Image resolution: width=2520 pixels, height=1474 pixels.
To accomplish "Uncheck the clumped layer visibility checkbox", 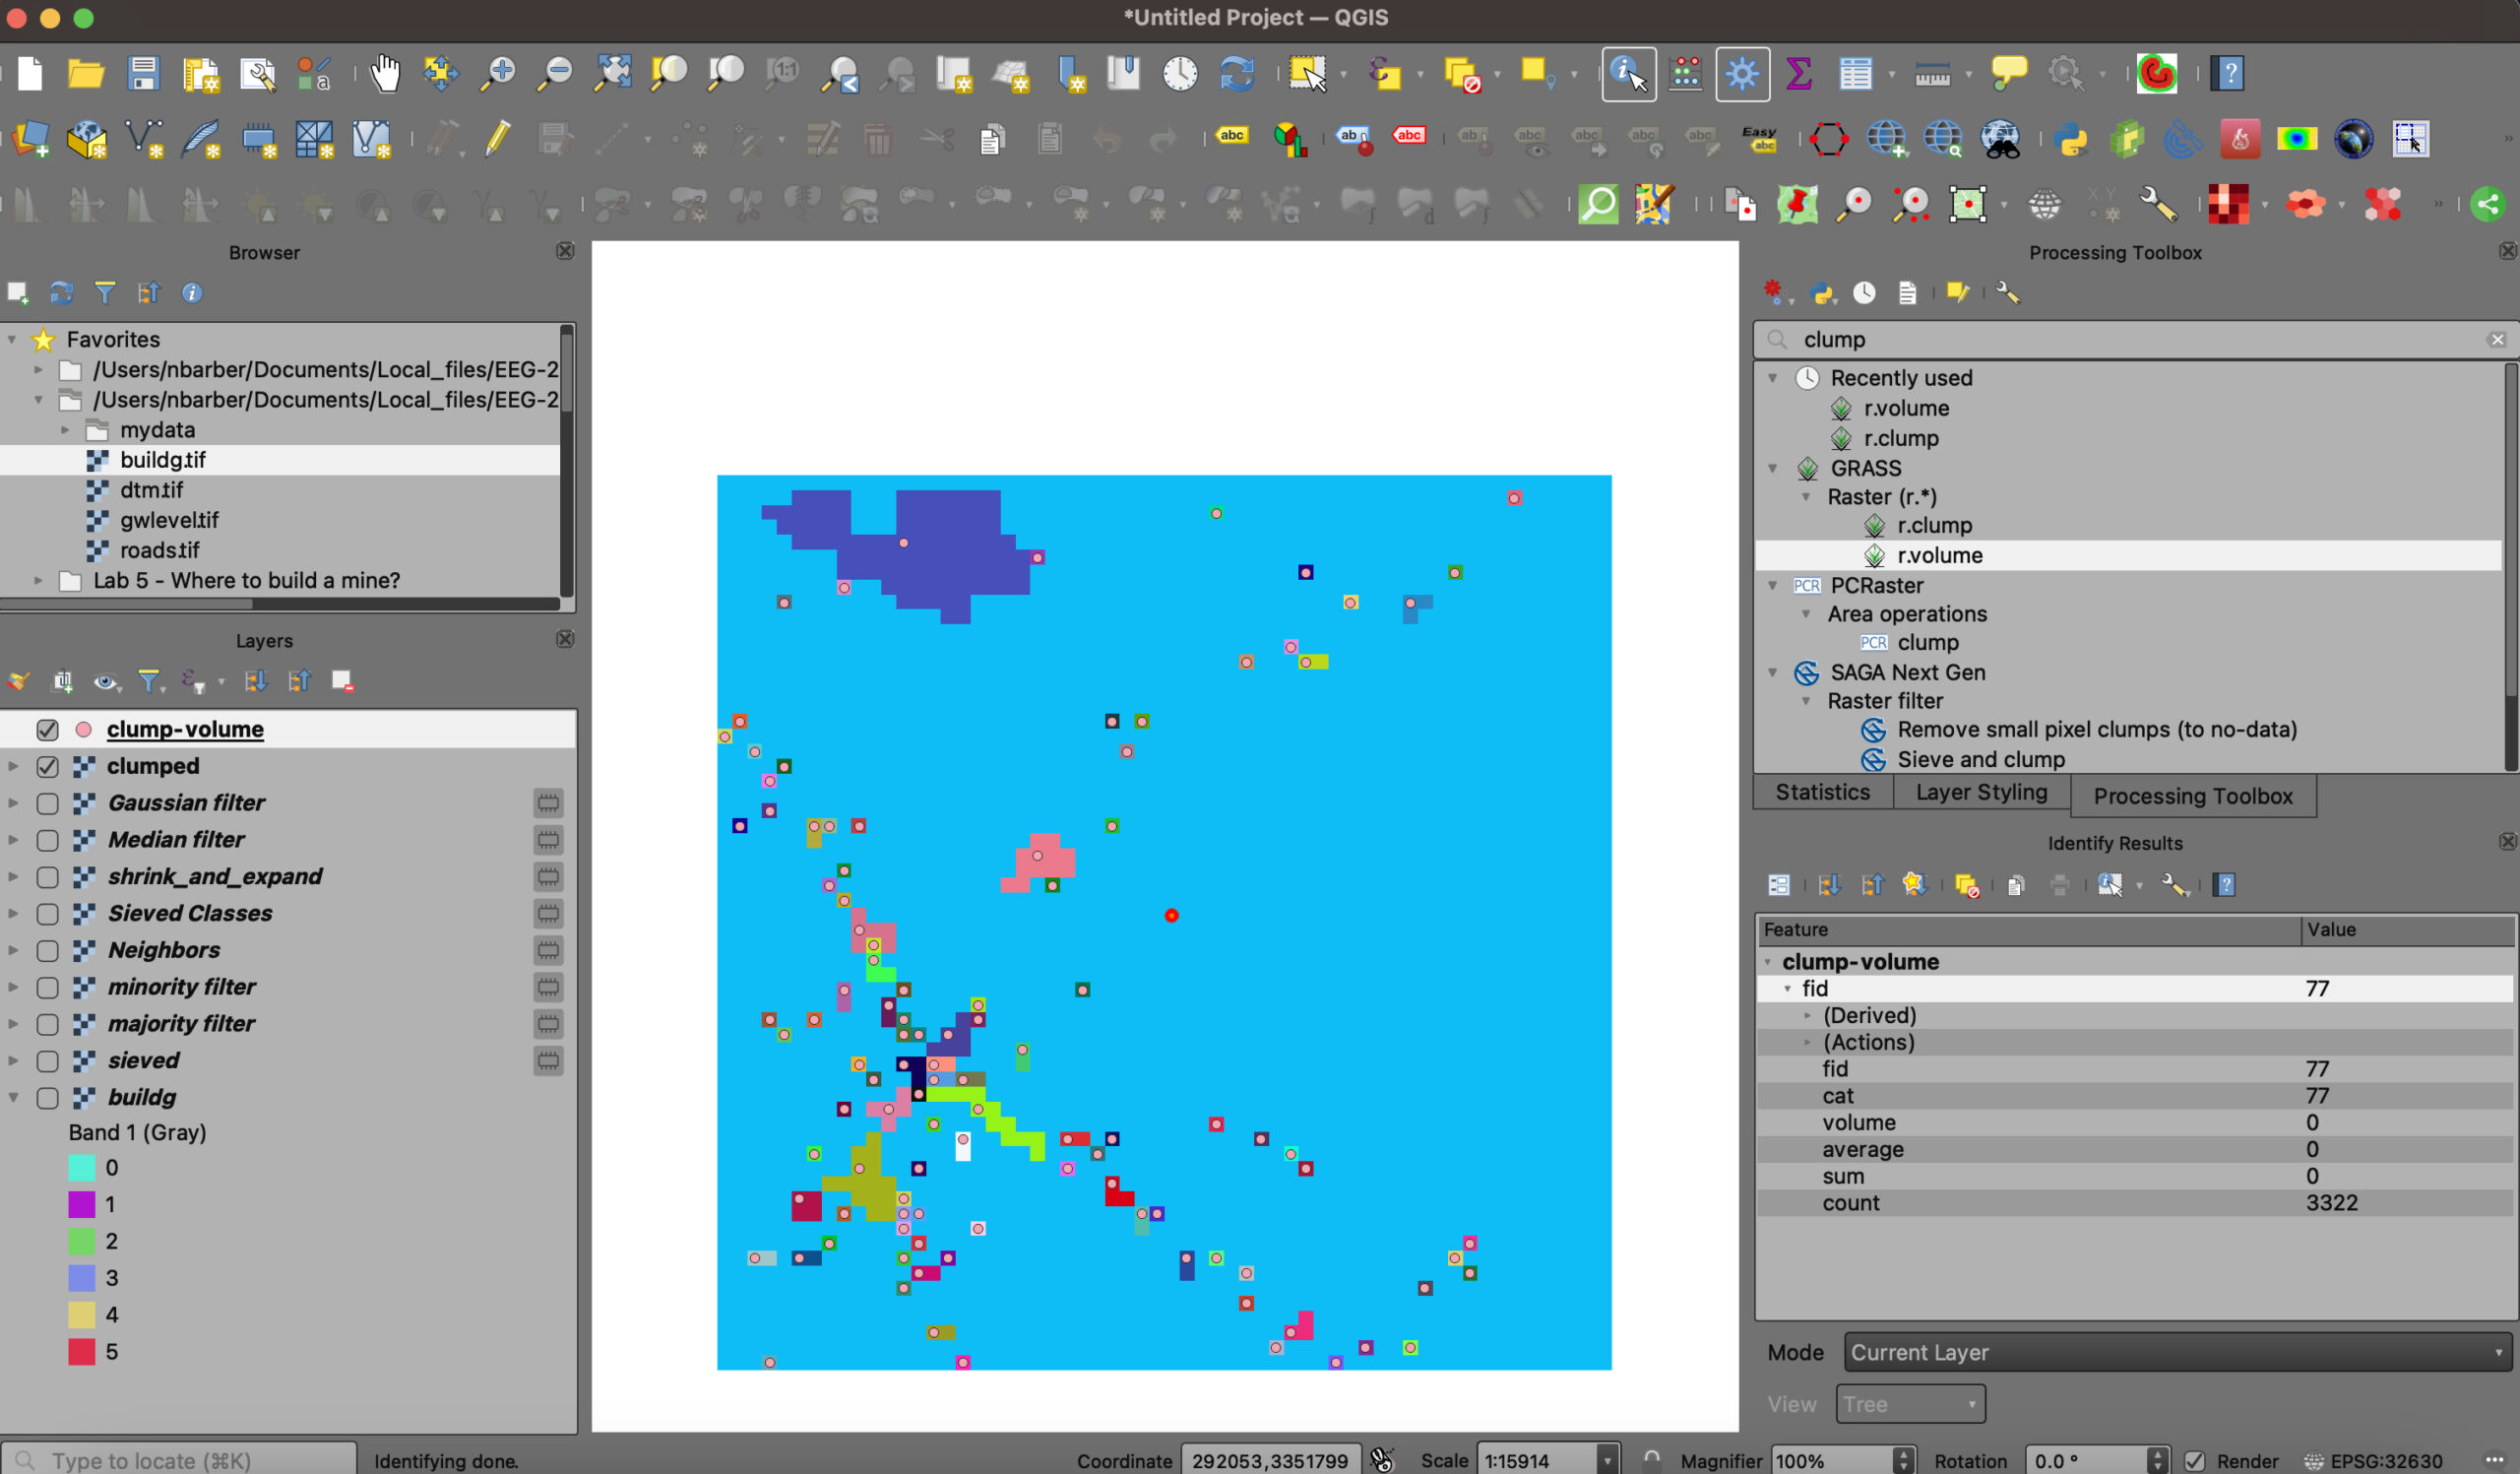I will click(47, 767).
